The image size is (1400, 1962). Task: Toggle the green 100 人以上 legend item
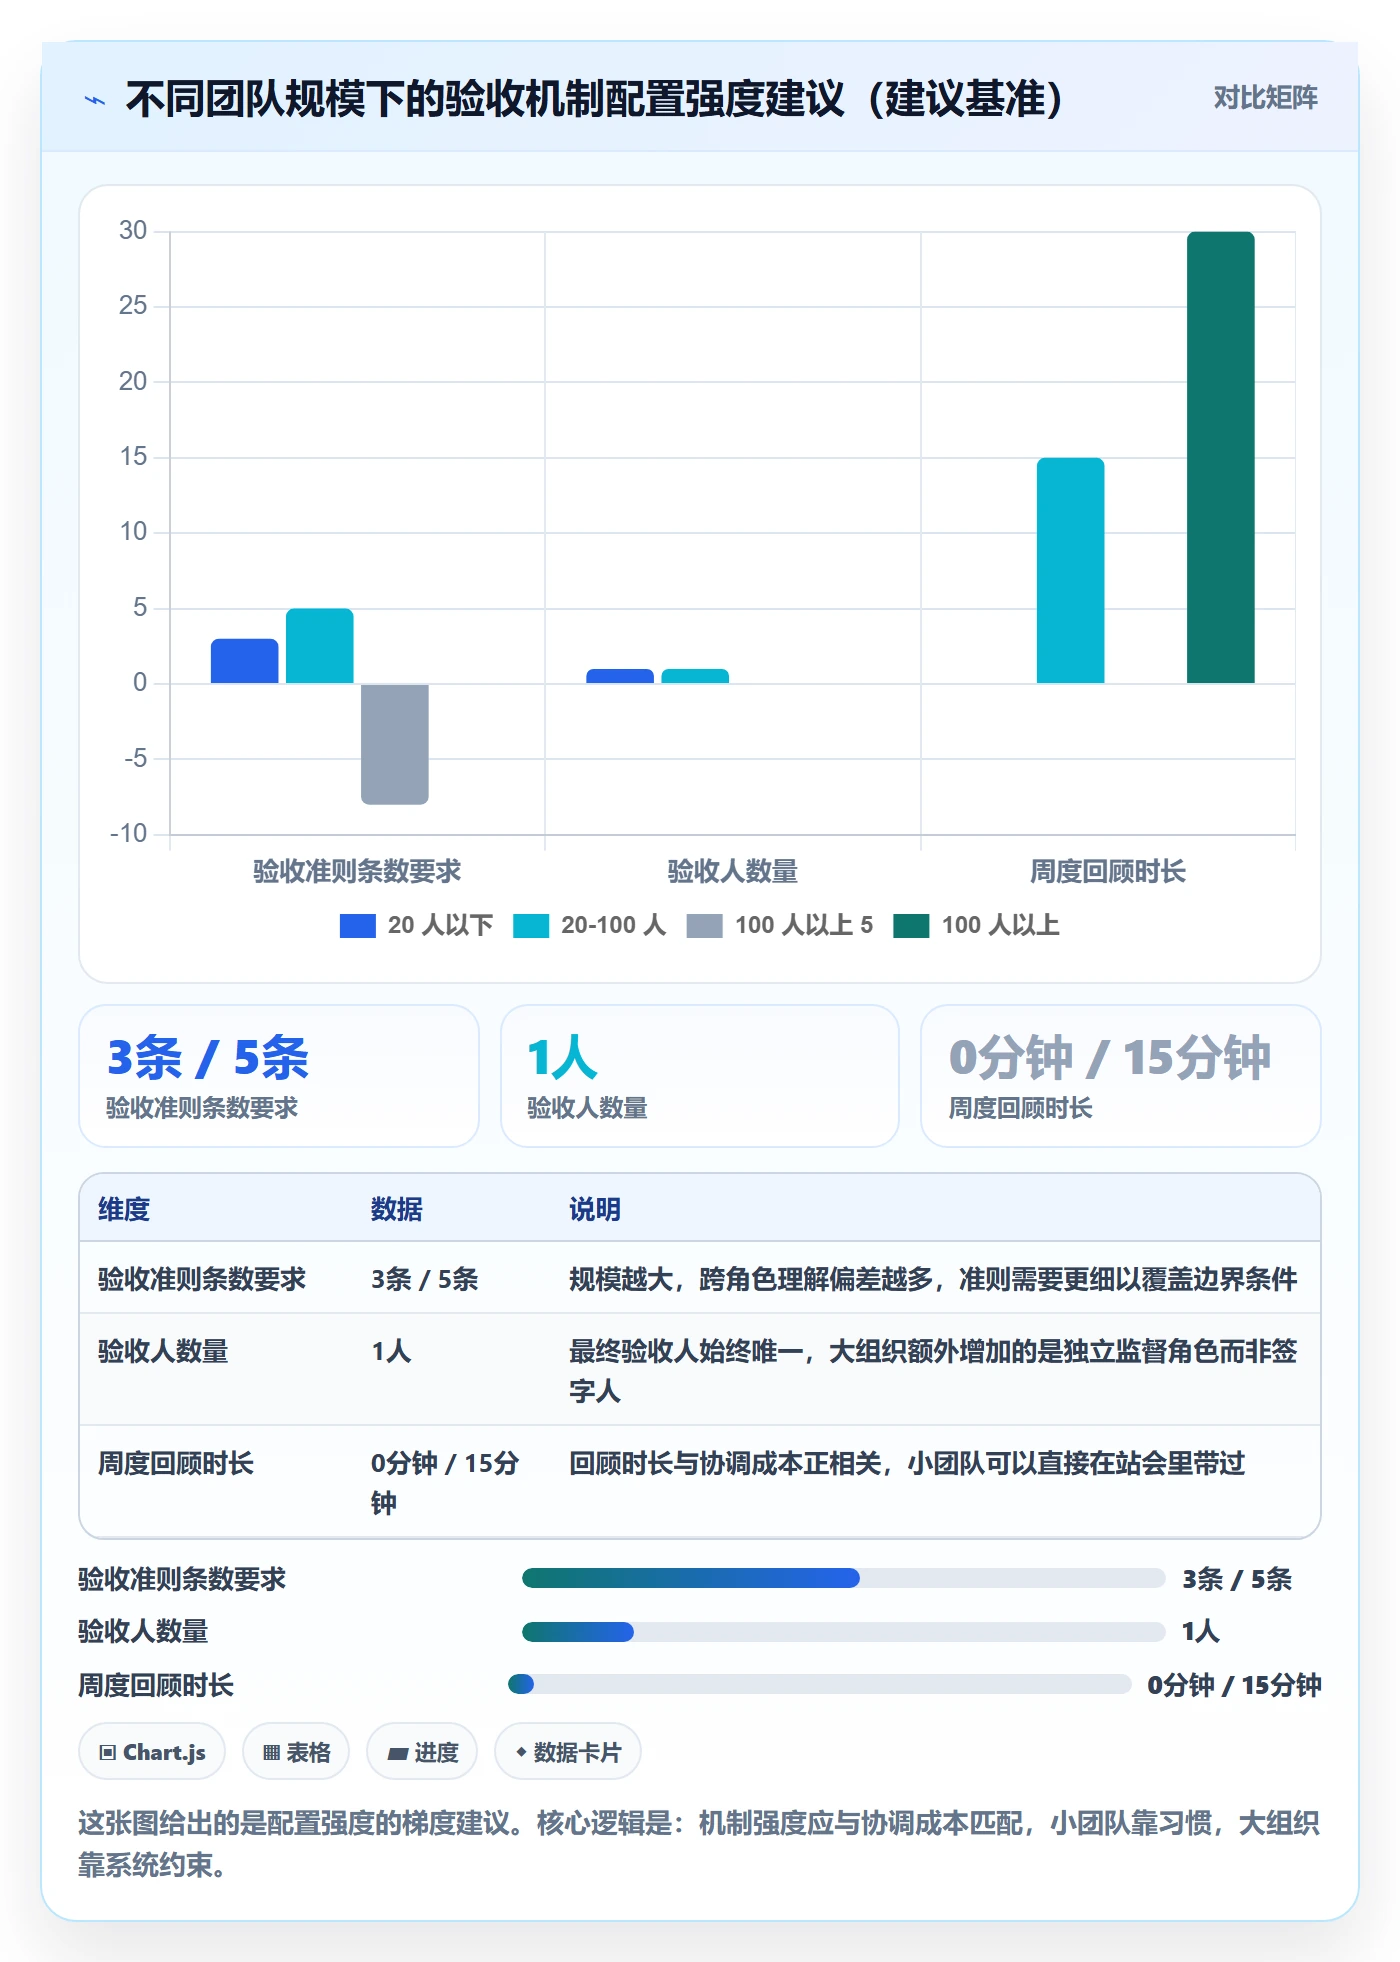coord(976,925)
